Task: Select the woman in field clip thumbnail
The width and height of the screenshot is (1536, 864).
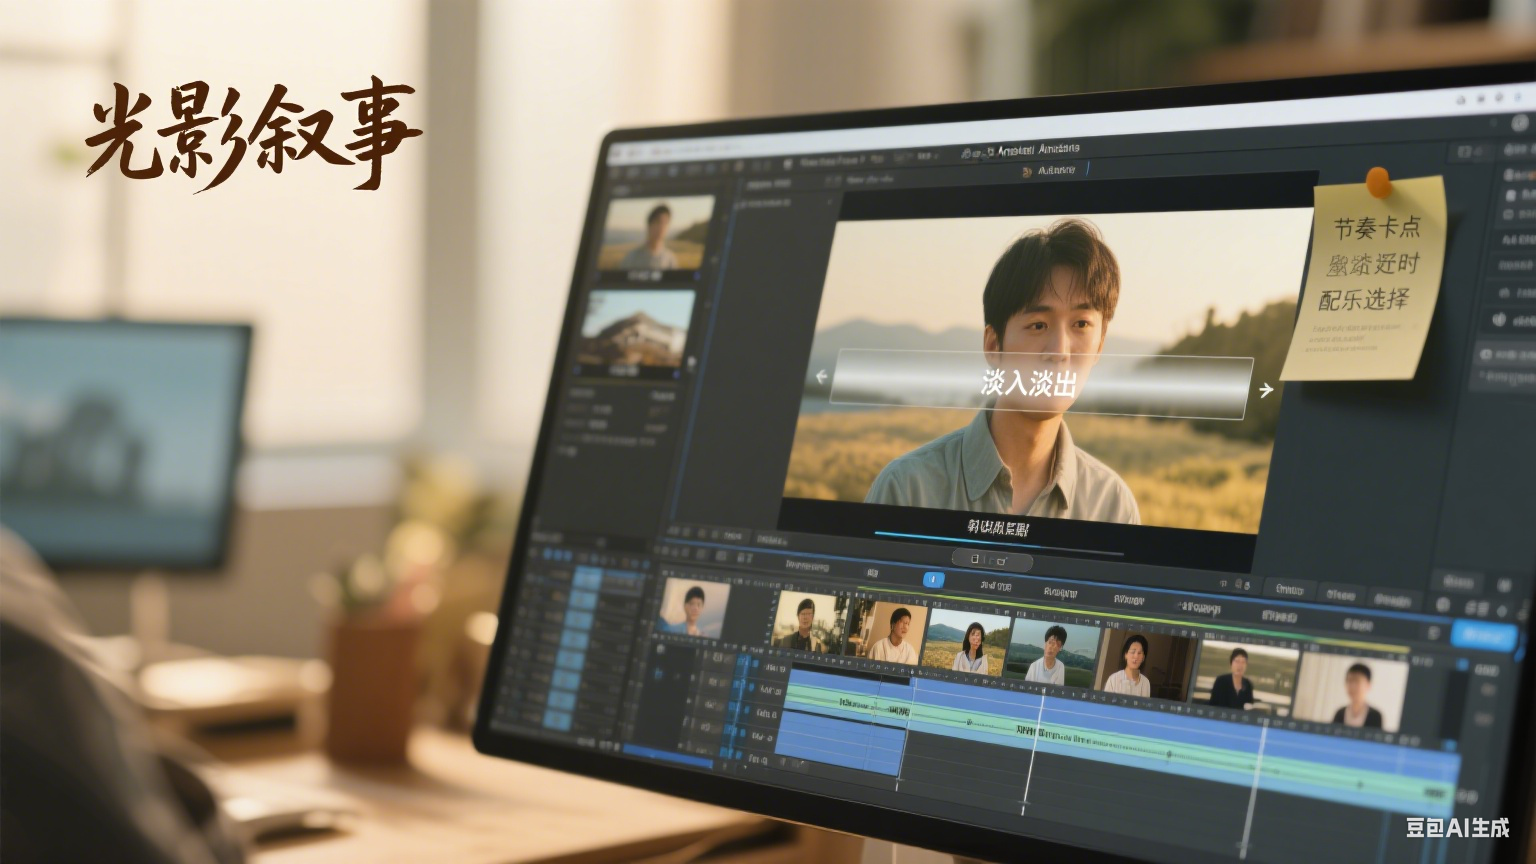Action: [x=968, y=641]
